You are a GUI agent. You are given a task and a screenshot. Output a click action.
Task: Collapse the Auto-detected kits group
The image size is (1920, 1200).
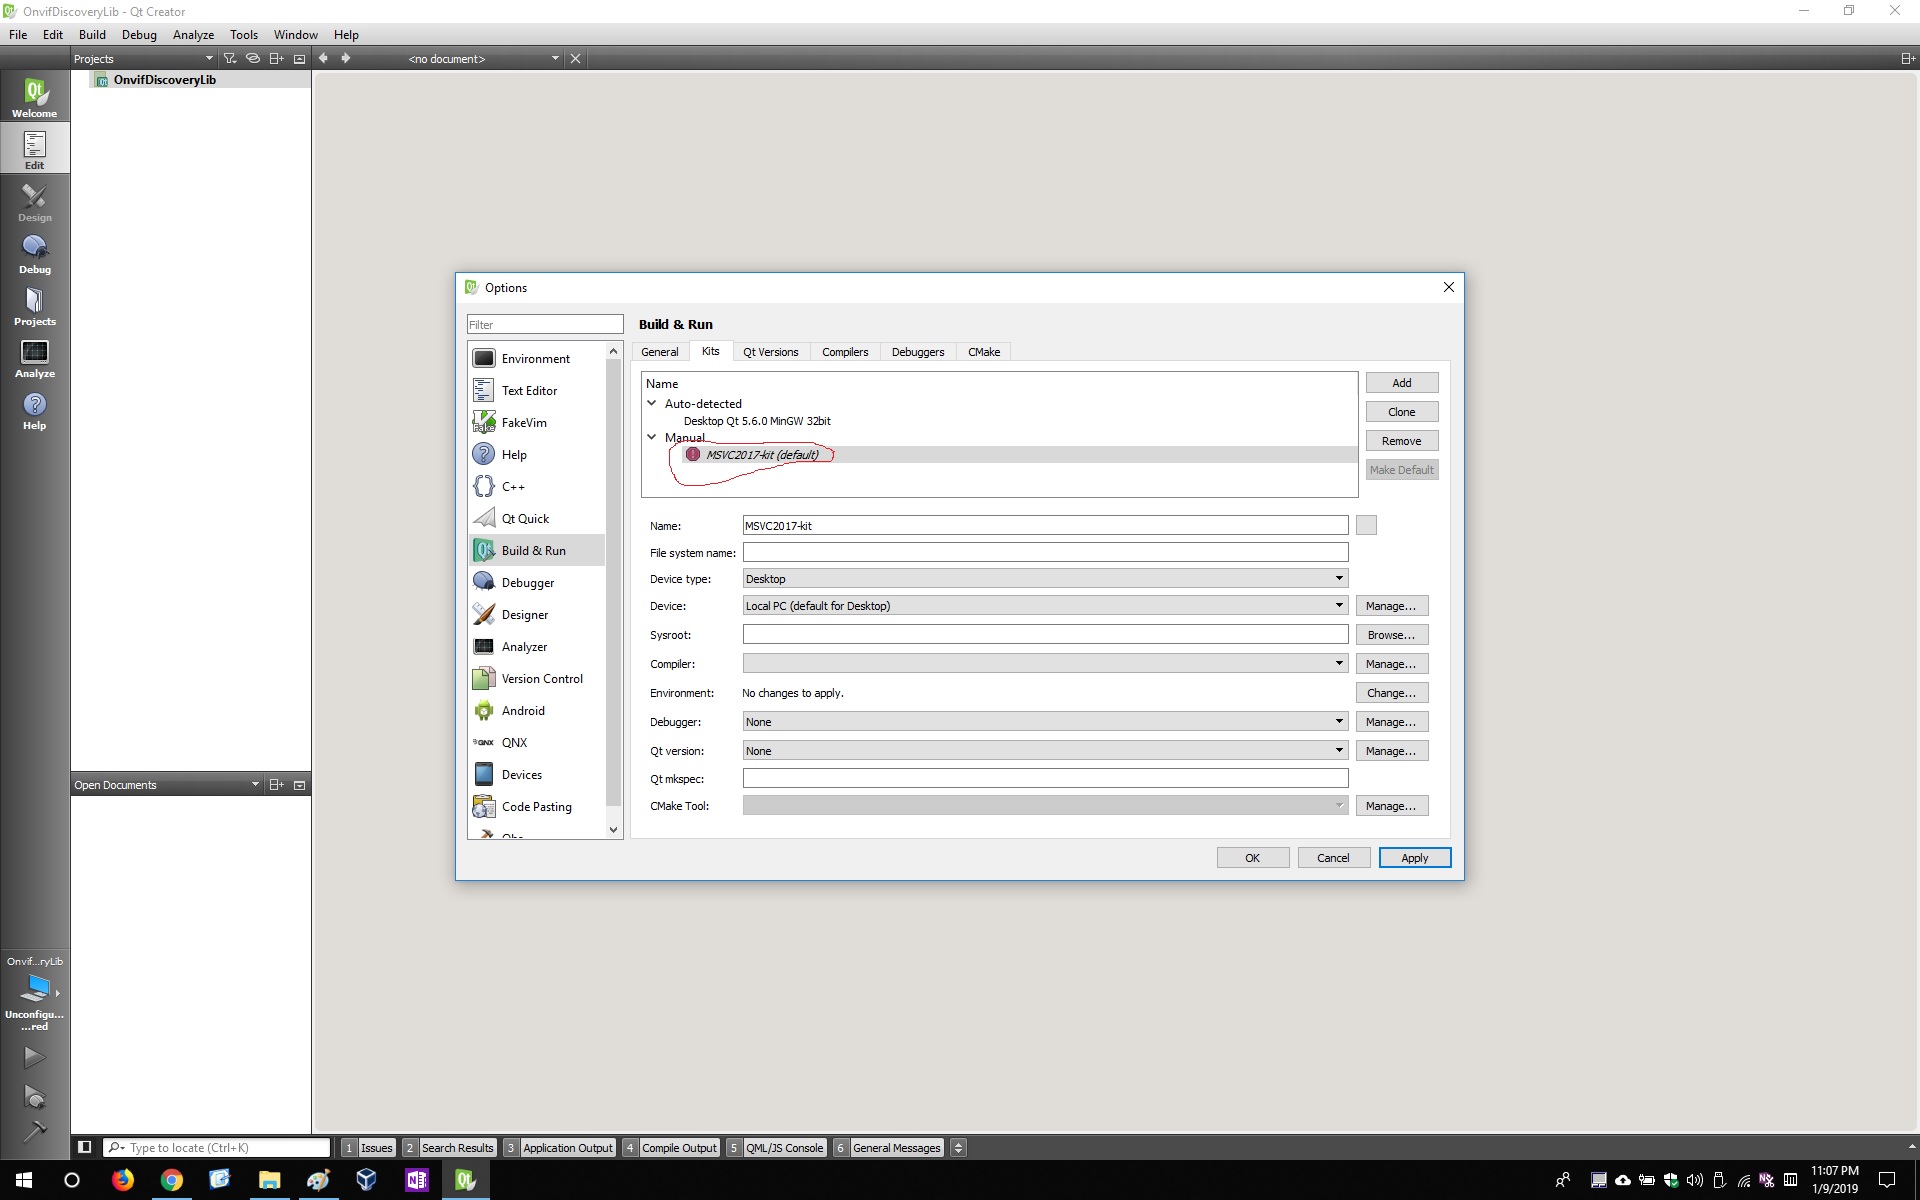[x=652, y=404]
